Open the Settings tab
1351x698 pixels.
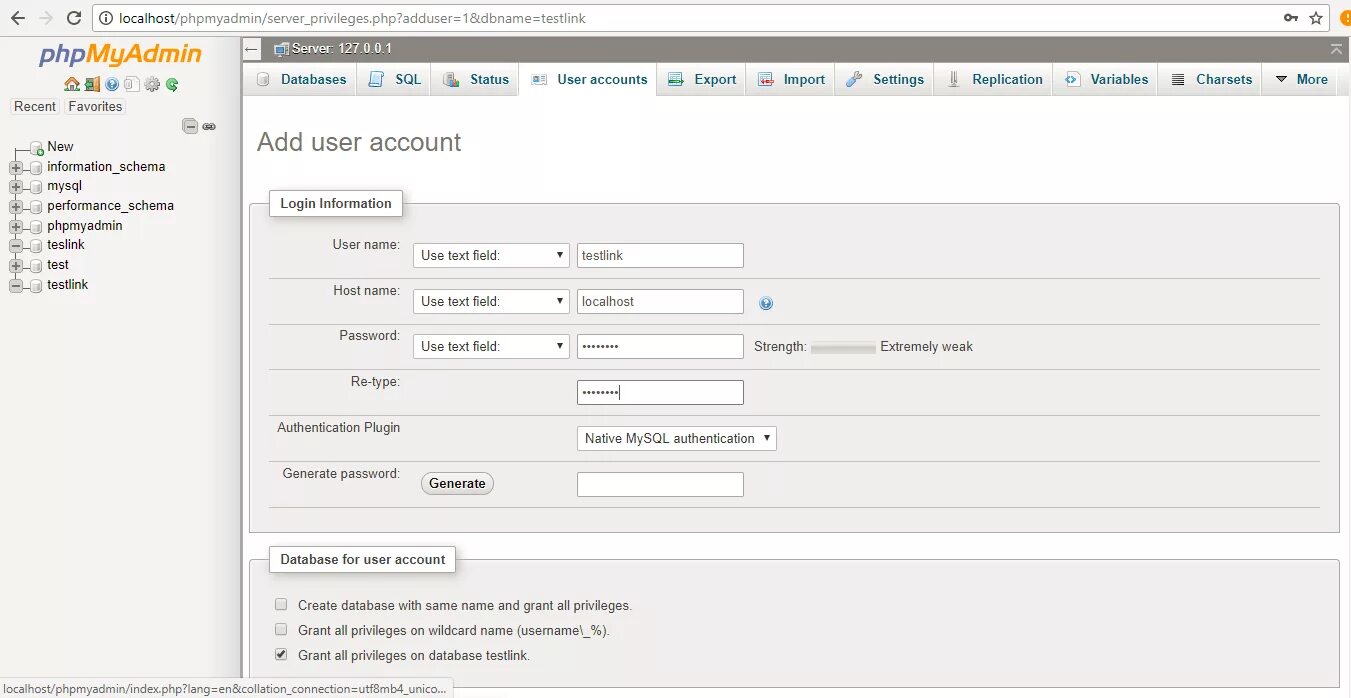[x=884, y=79]
